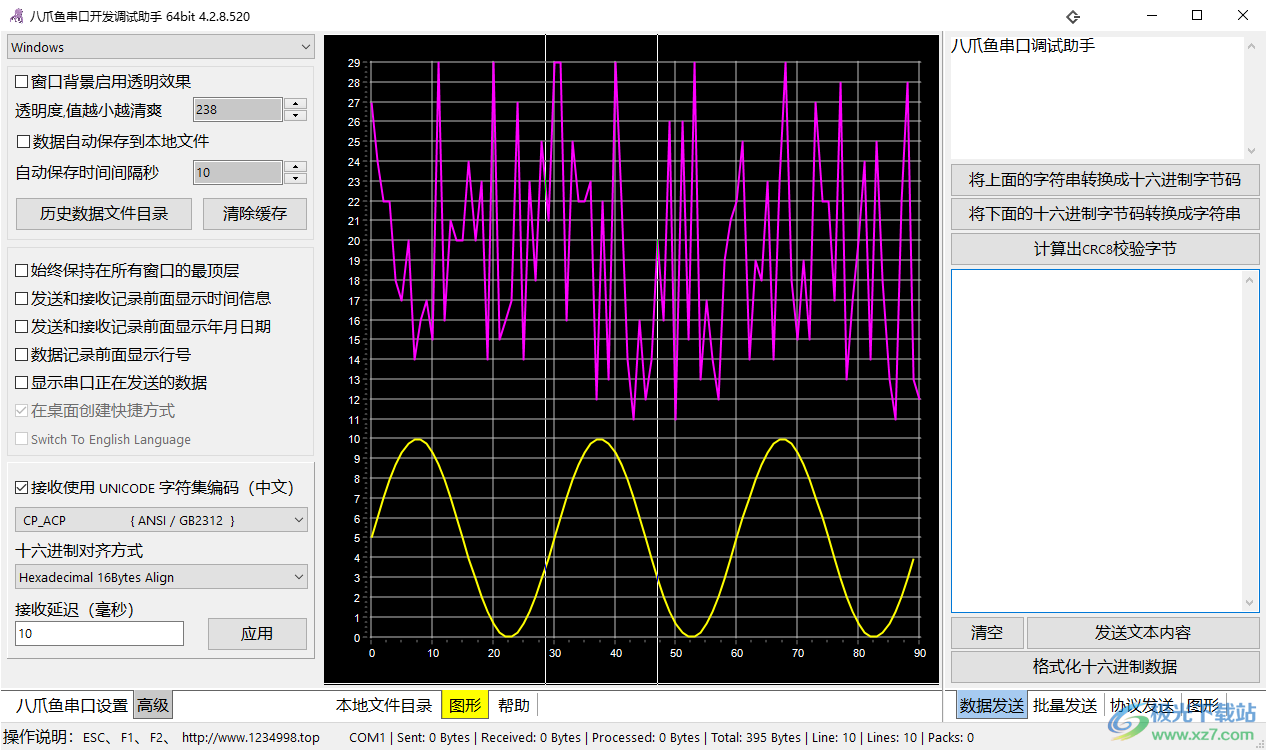Increase transparency value with up arrow

coord(295,103)
